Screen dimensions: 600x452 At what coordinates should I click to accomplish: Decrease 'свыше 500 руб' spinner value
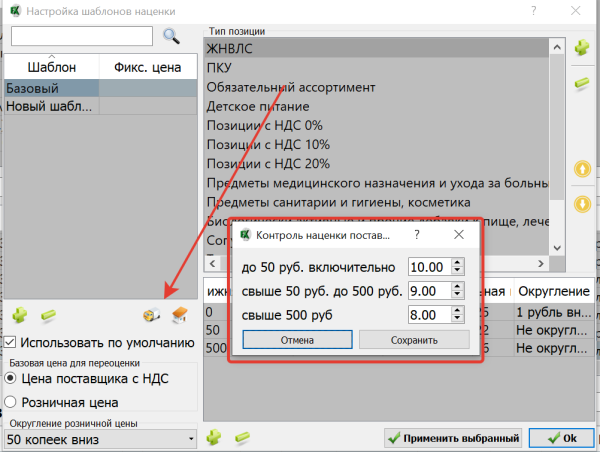click(457, 320)
